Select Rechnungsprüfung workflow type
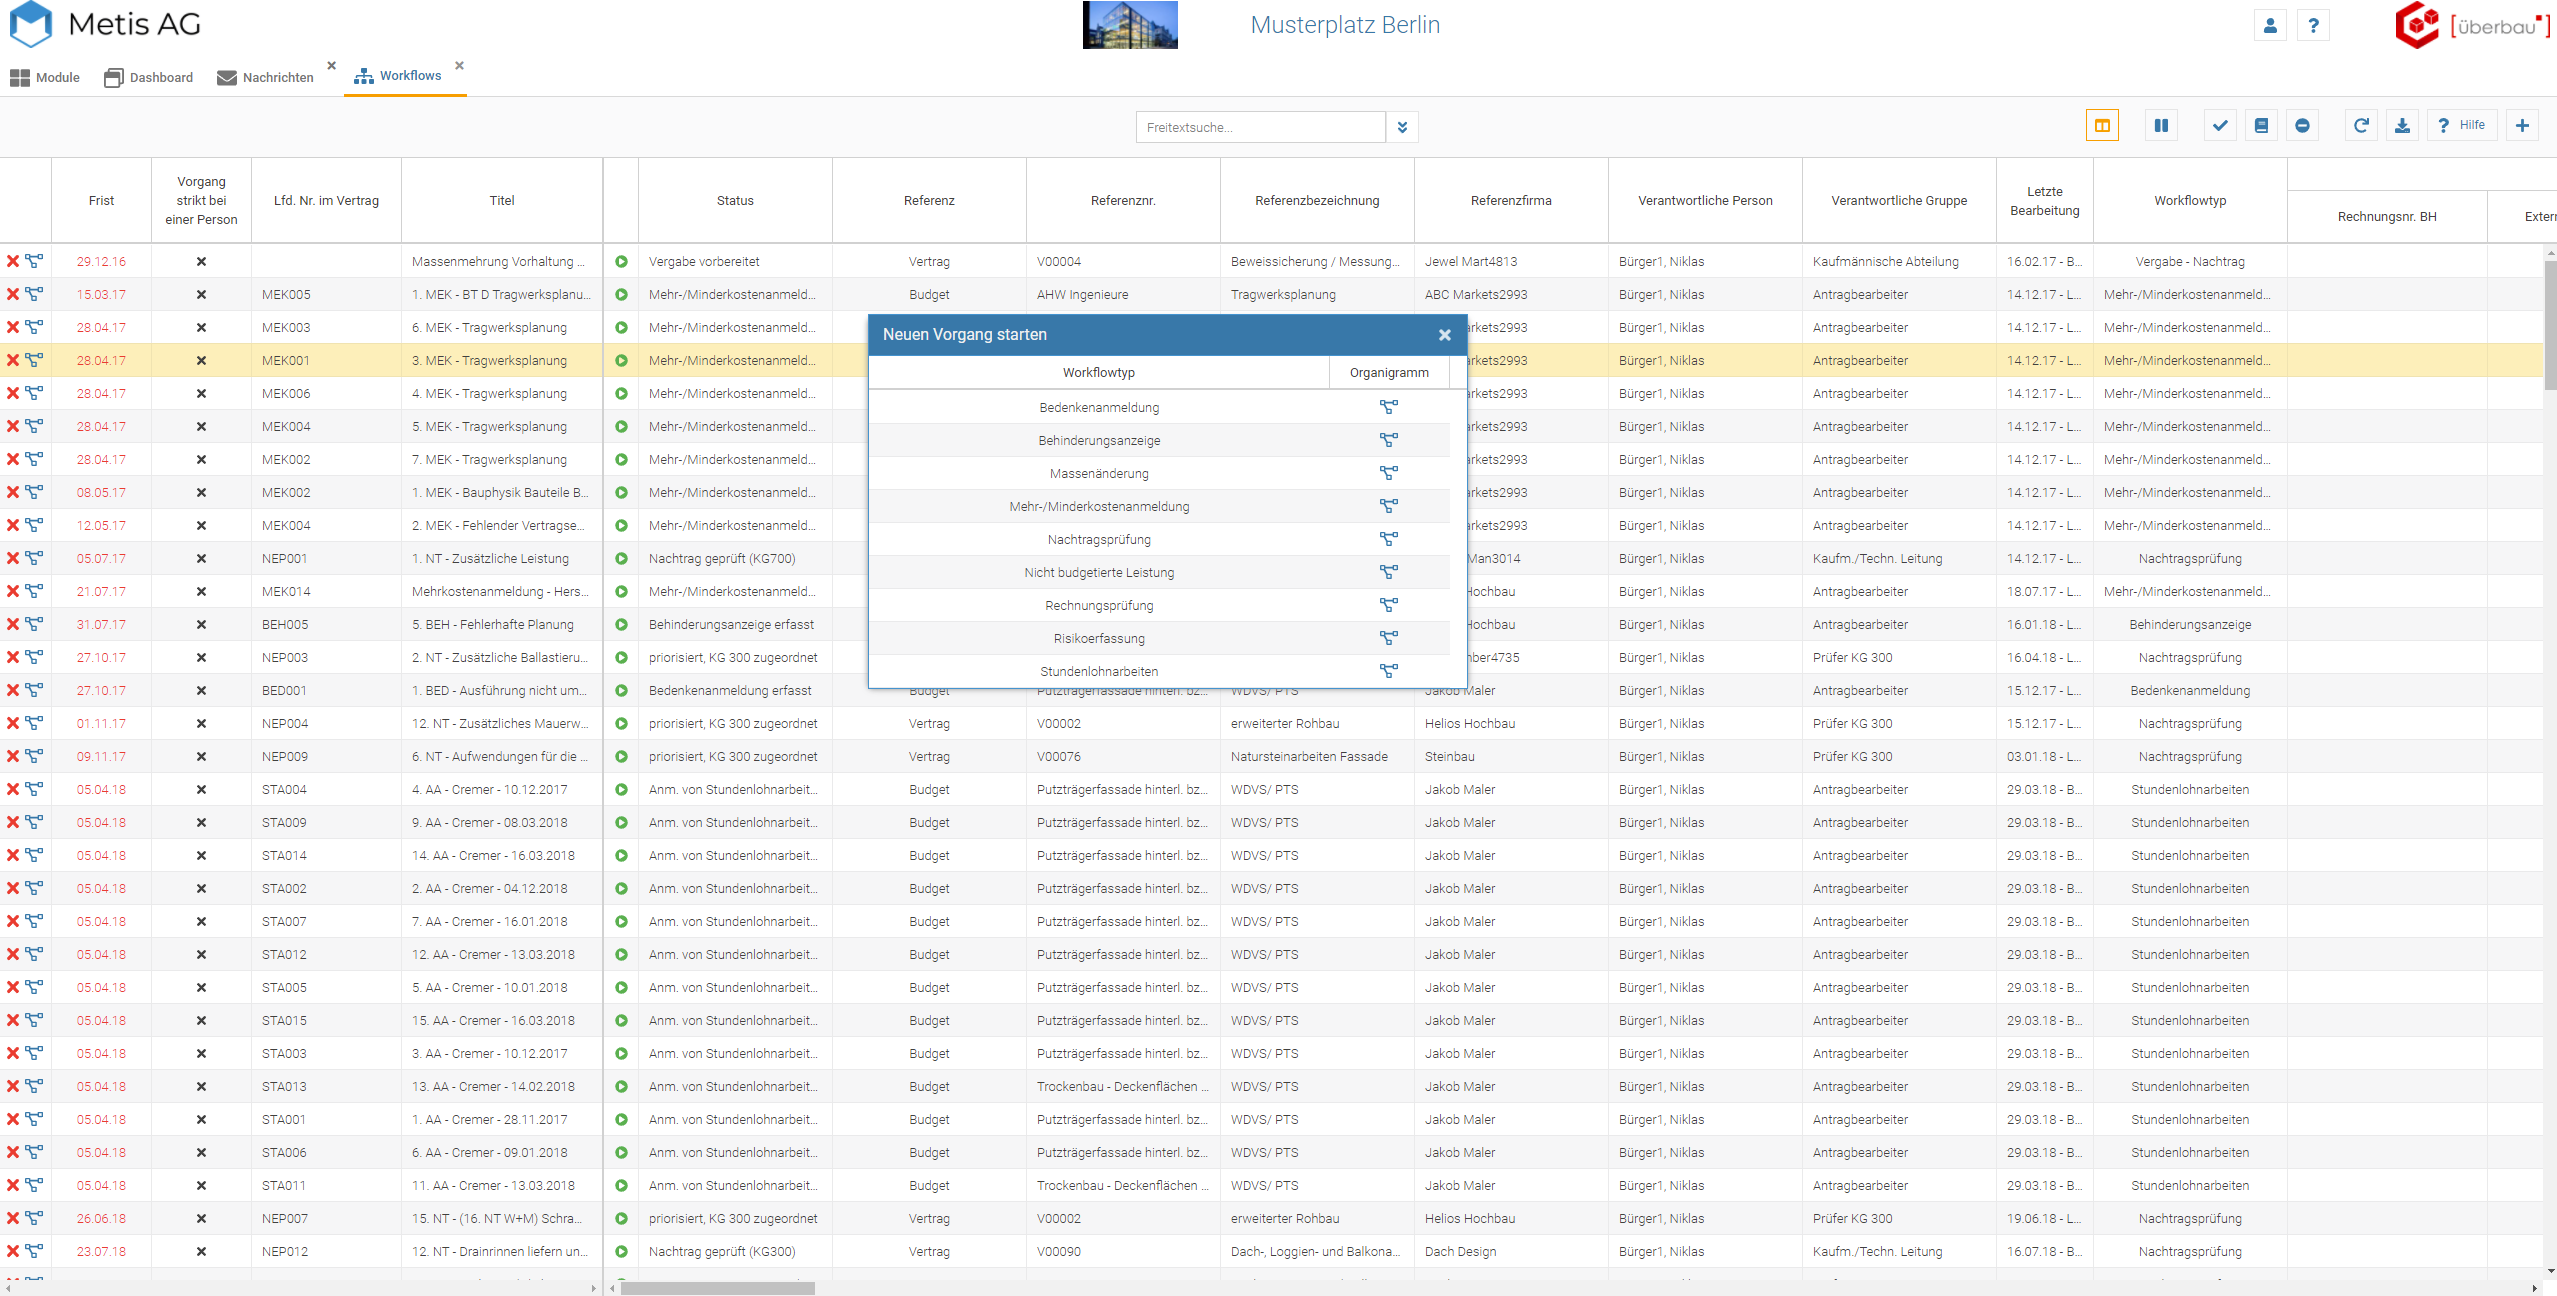 [1099, 606]
